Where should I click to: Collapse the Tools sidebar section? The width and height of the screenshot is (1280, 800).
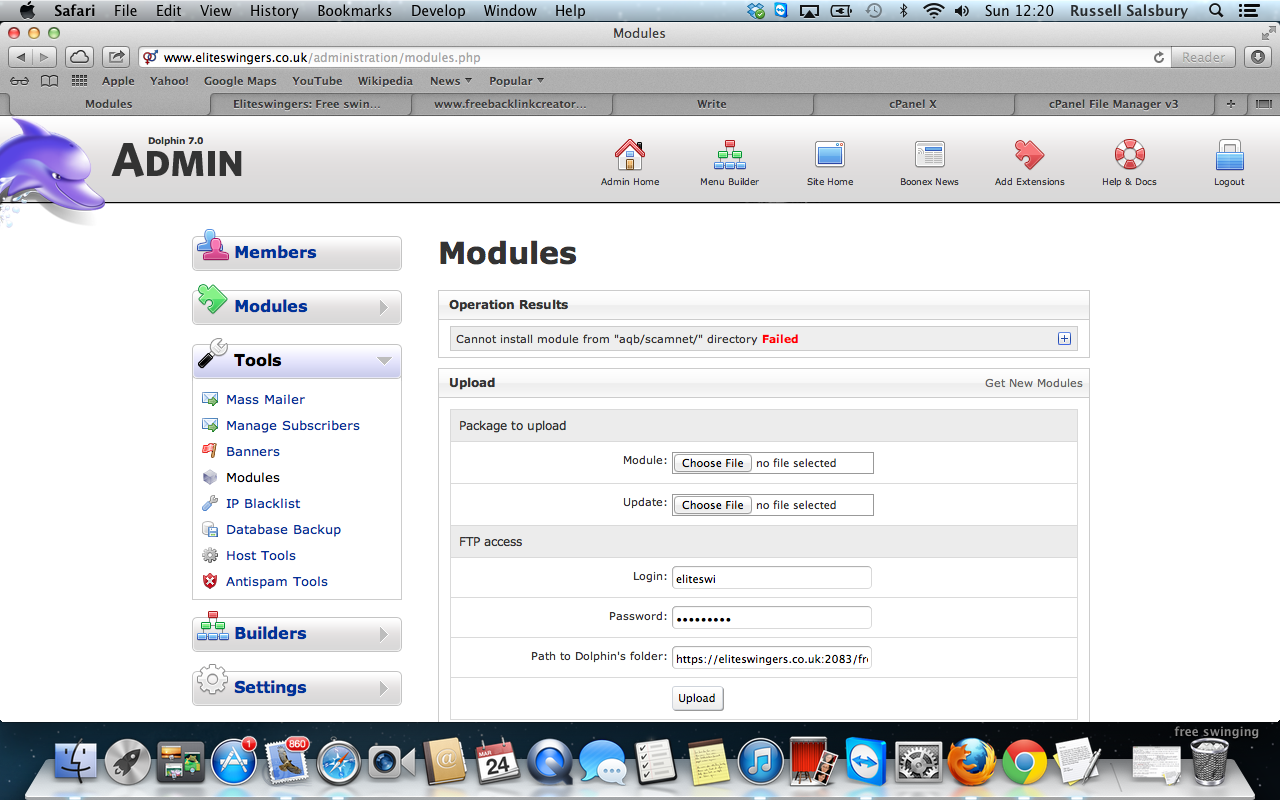click(x=384, y=361)
